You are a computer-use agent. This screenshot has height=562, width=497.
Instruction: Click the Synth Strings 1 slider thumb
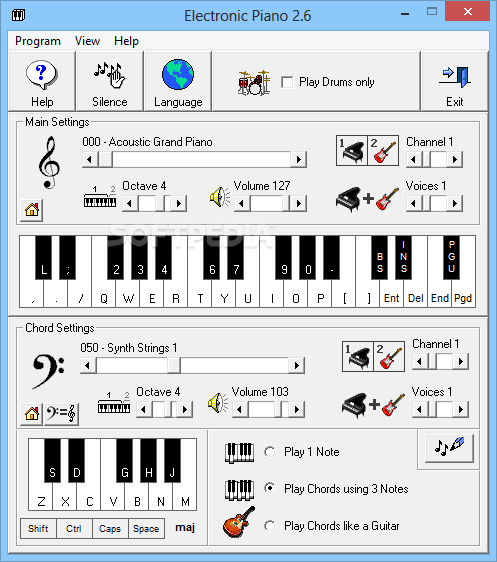174,365
